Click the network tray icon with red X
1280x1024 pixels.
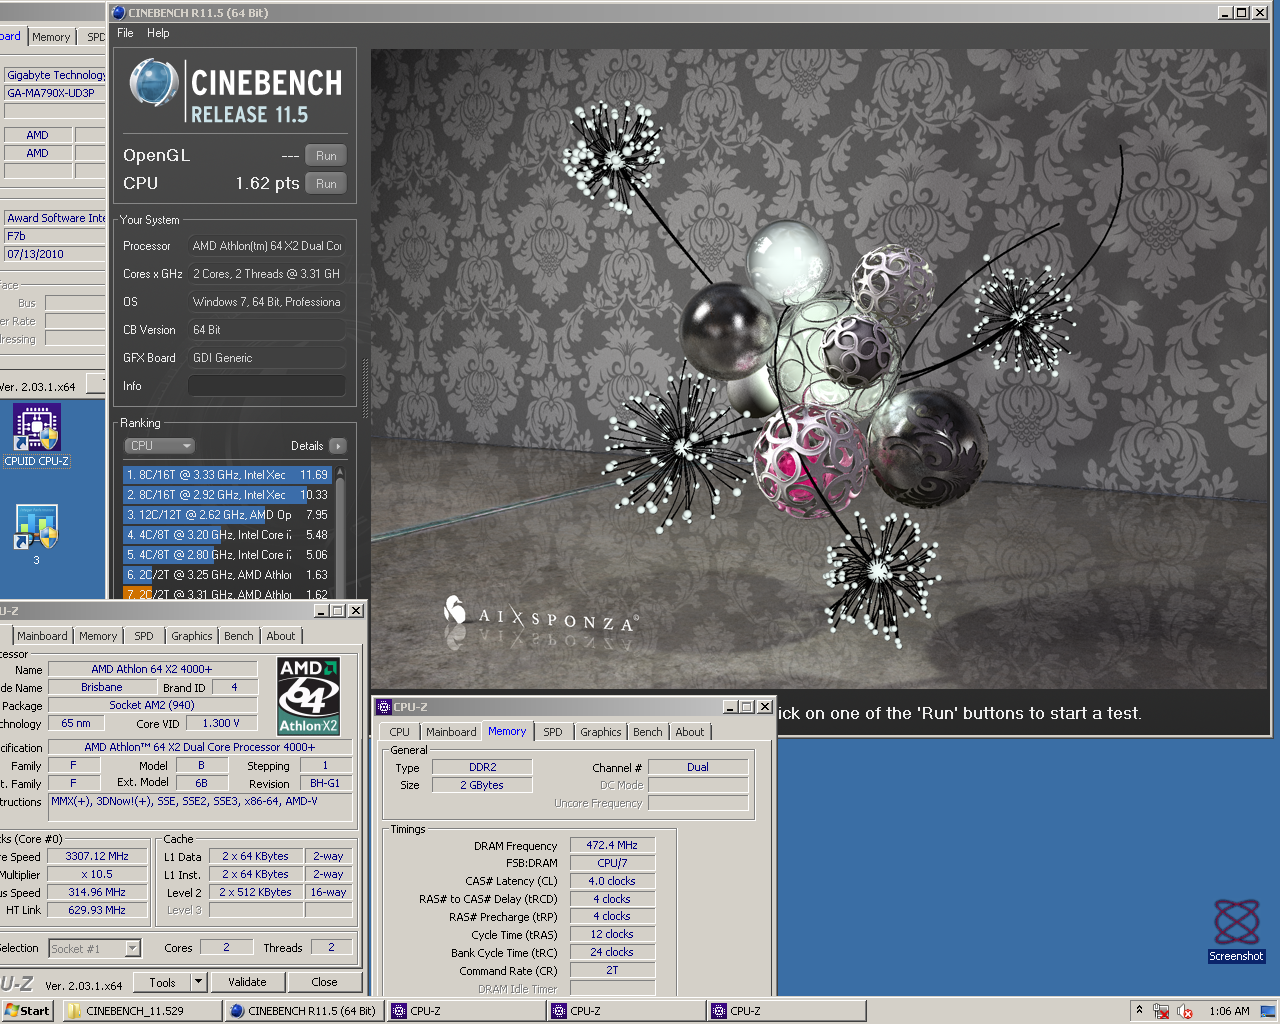1161,1011
